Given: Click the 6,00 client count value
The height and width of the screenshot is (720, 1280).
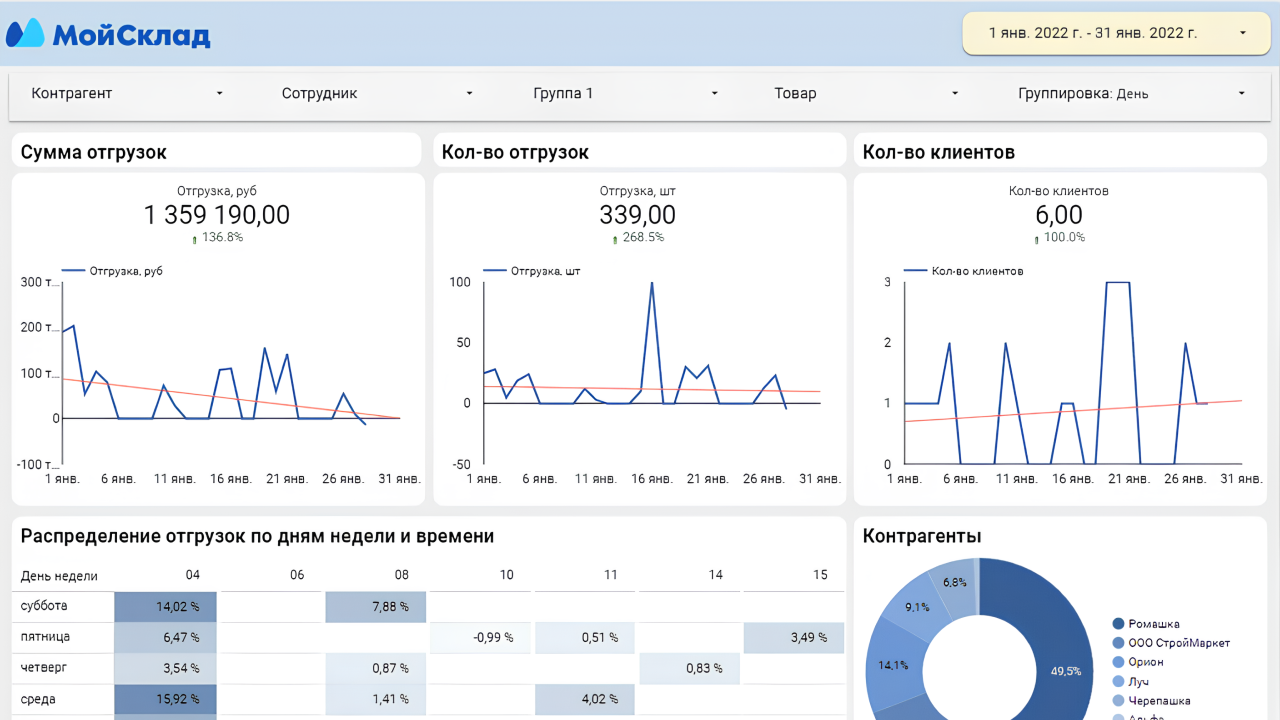Looking at the screenshot, I should (1059, 215).
